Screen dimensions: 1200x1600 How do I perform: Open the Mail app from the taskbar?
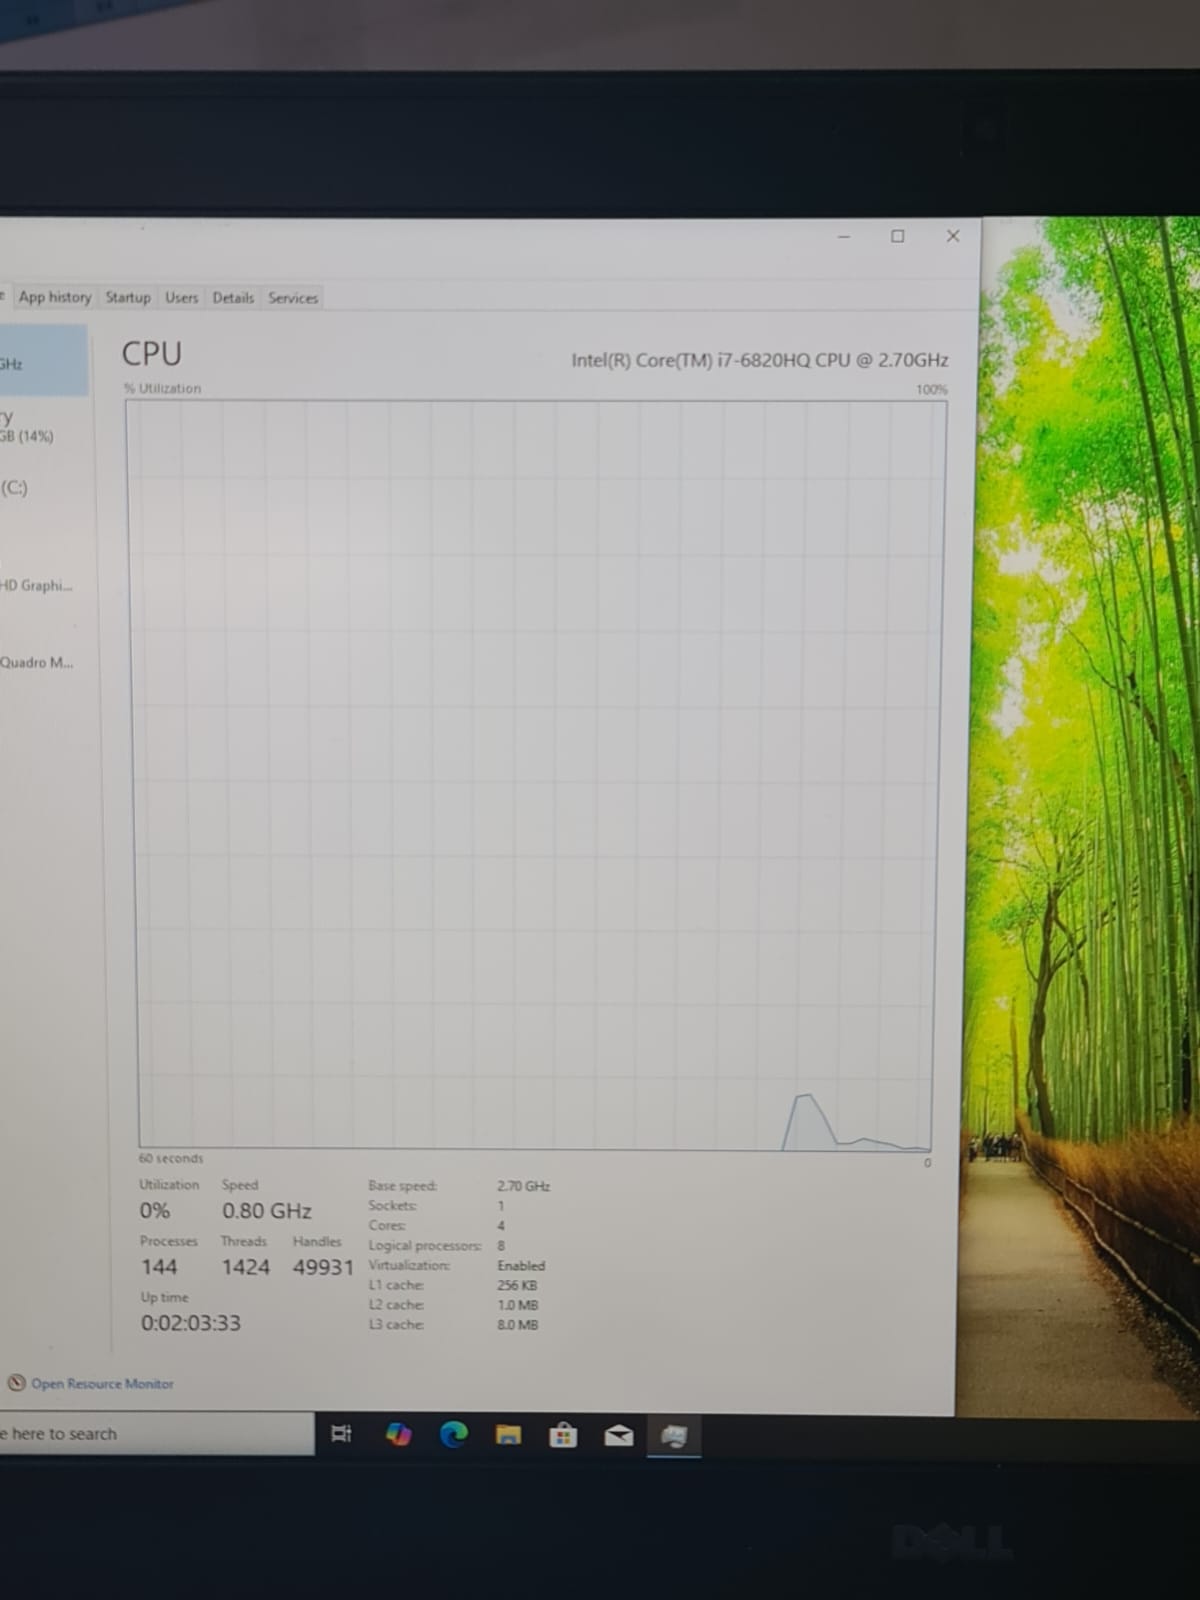[x=619, y=1436]
